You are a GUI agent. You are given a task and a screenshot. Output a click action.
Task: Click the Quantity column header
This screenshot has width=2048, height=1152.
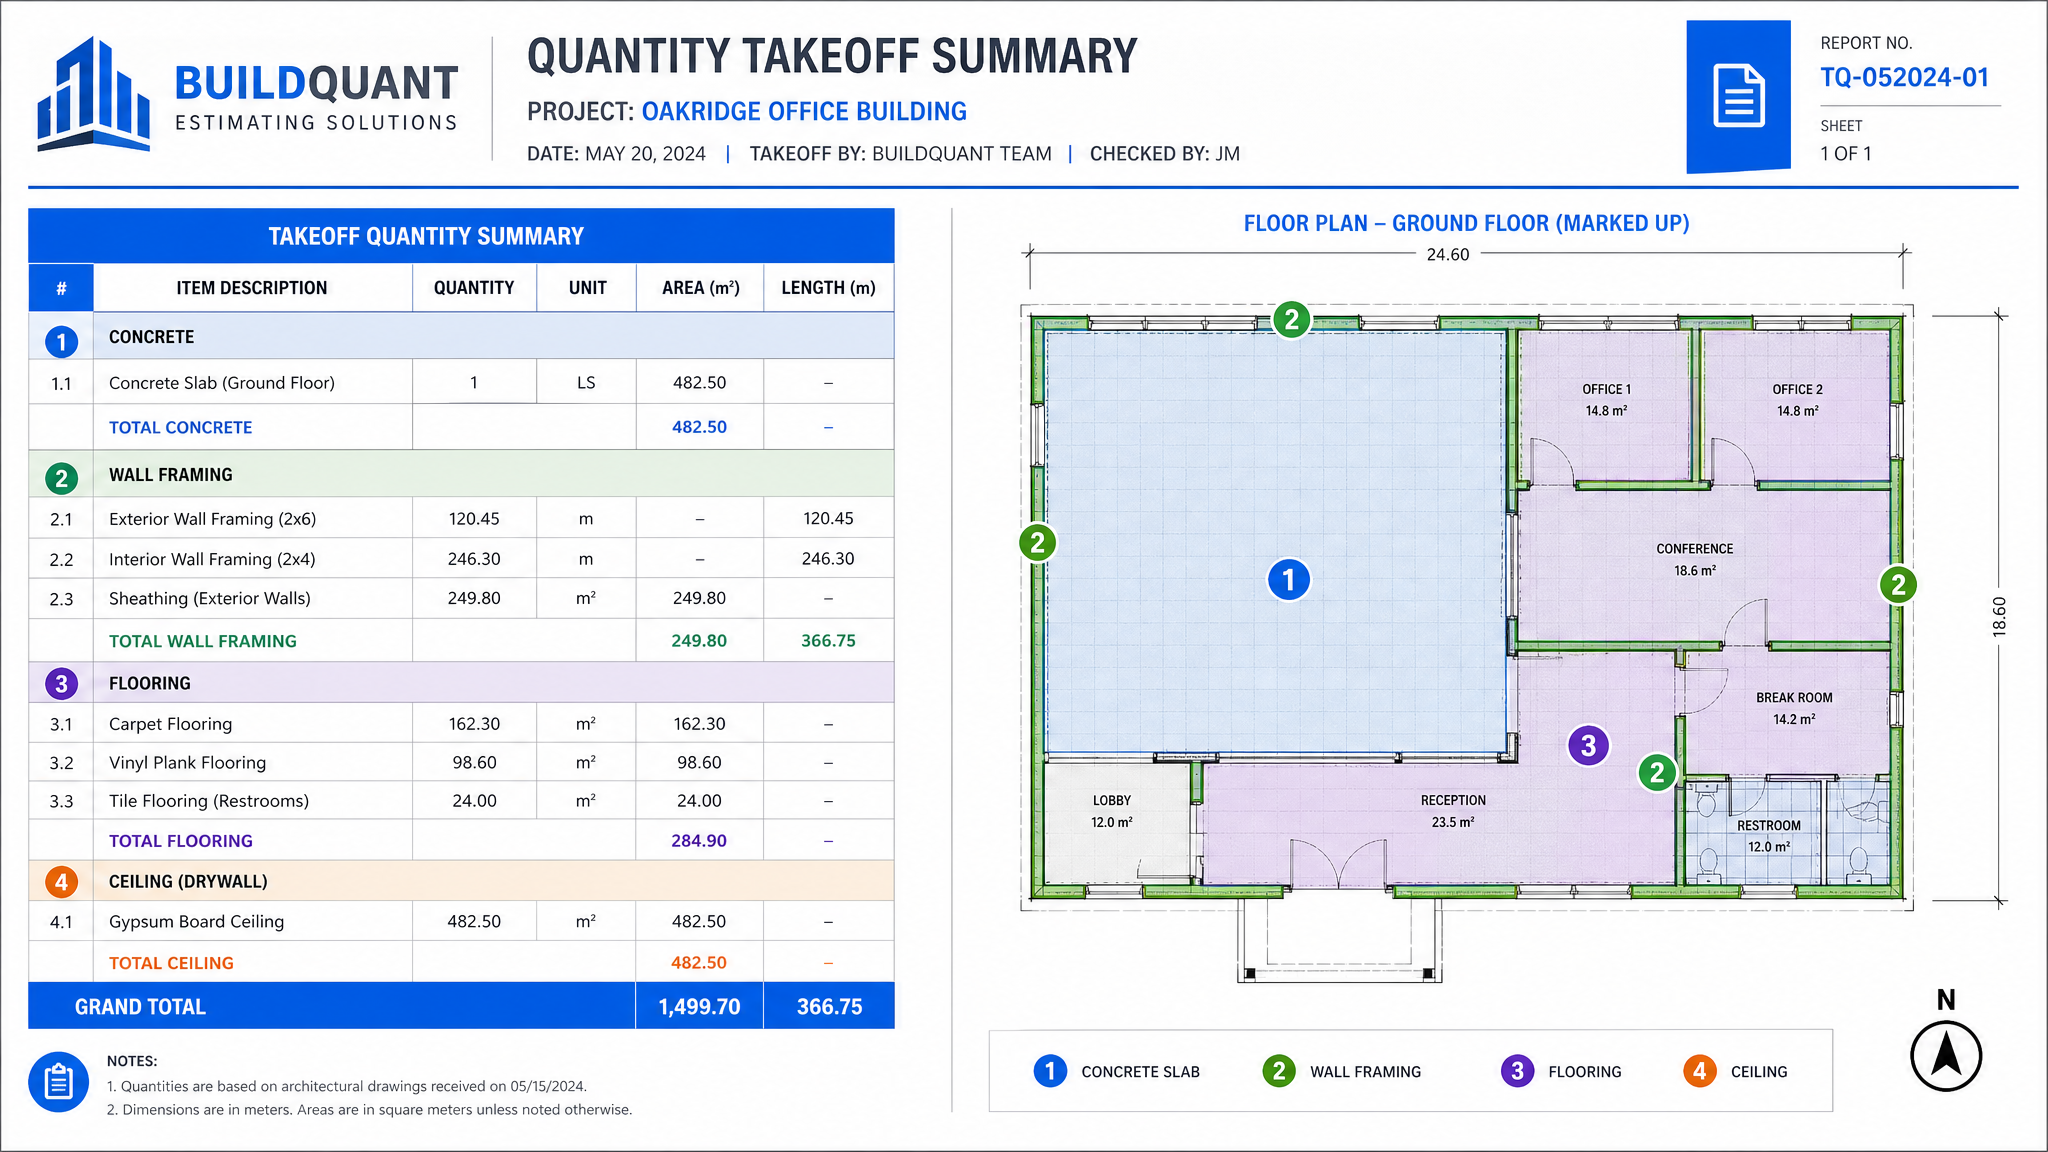coord(474,288)
